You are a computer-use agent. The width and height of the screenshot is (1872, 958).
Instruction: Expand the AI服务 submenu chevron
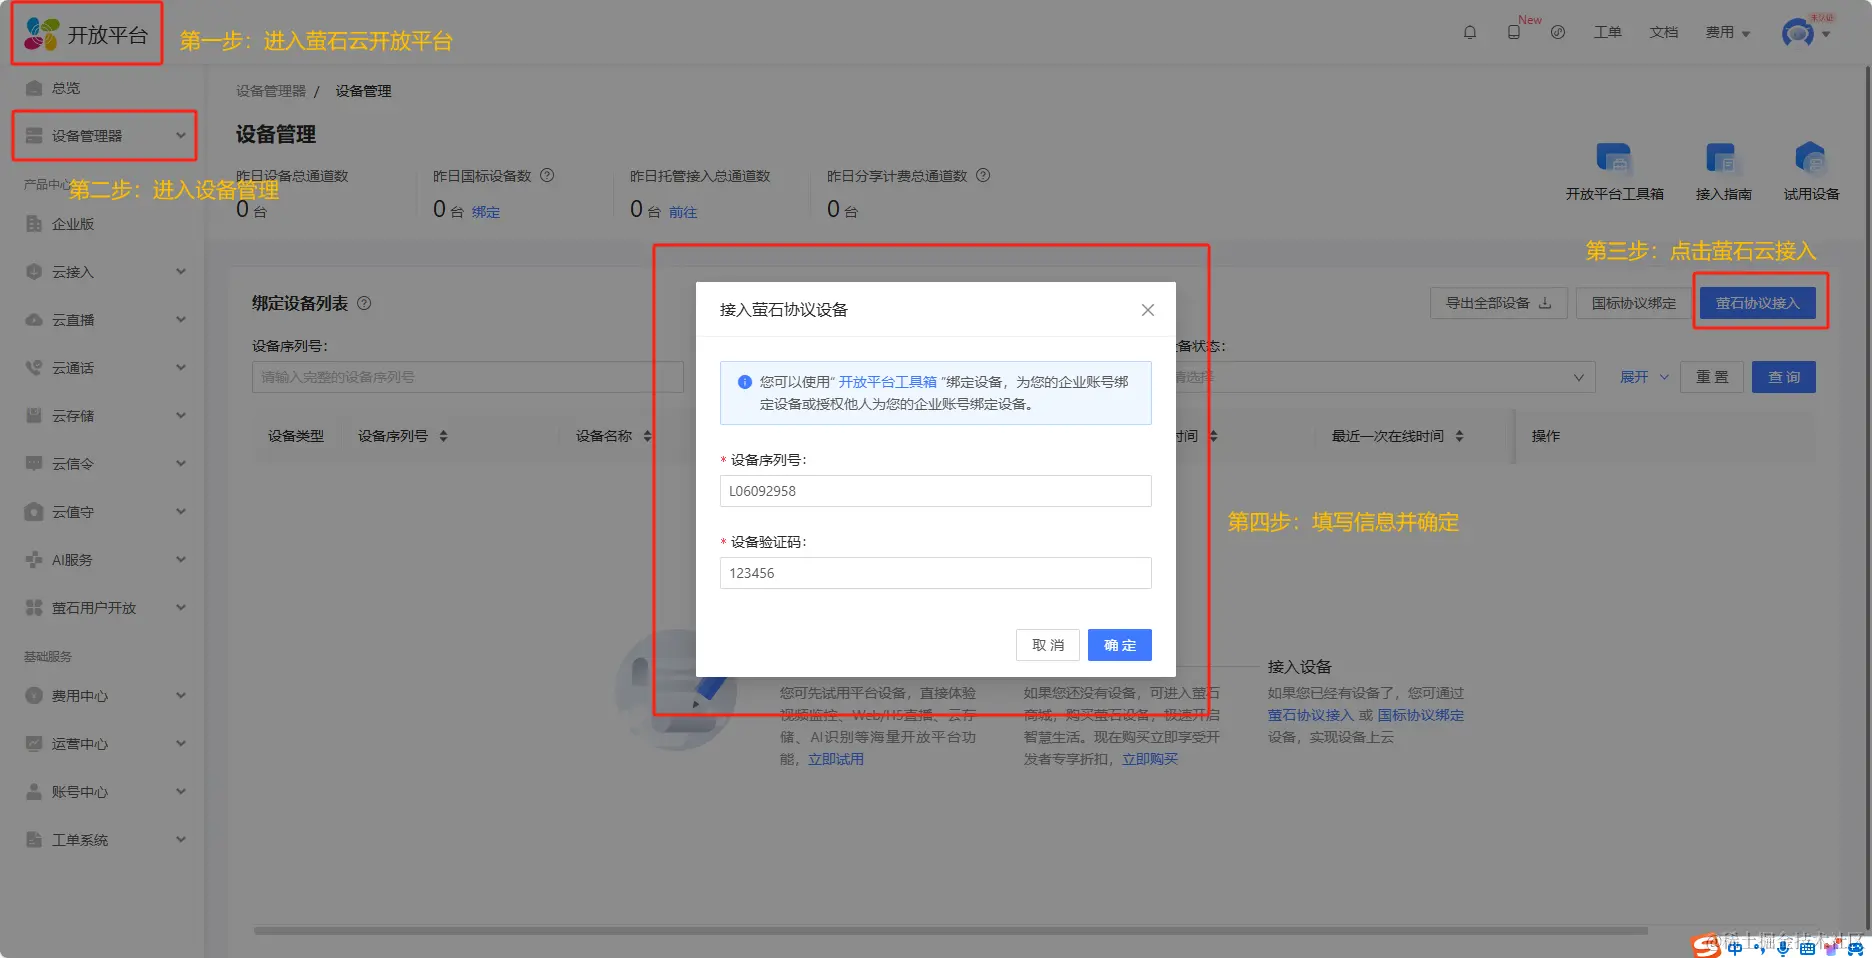coord(181,559)
